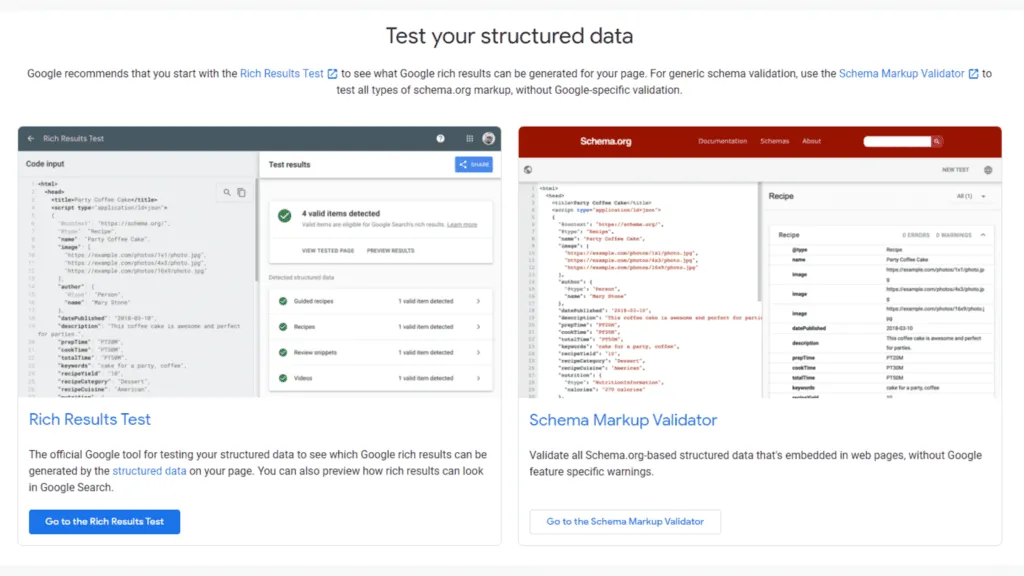Click the Videos row green check icon
This screenshot has height=576, width=1024.
point(283,378)
